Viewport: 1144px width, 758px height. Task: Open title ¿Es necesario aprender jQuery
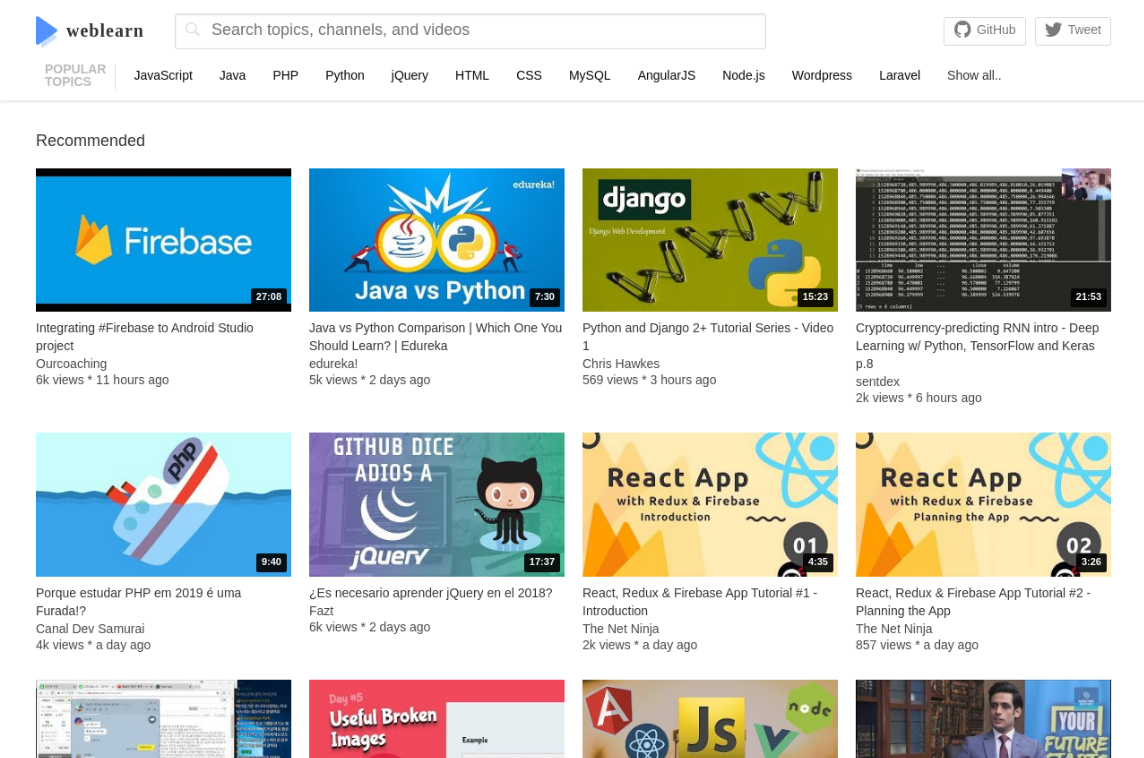pyautogui.click(x=430, y=592)
